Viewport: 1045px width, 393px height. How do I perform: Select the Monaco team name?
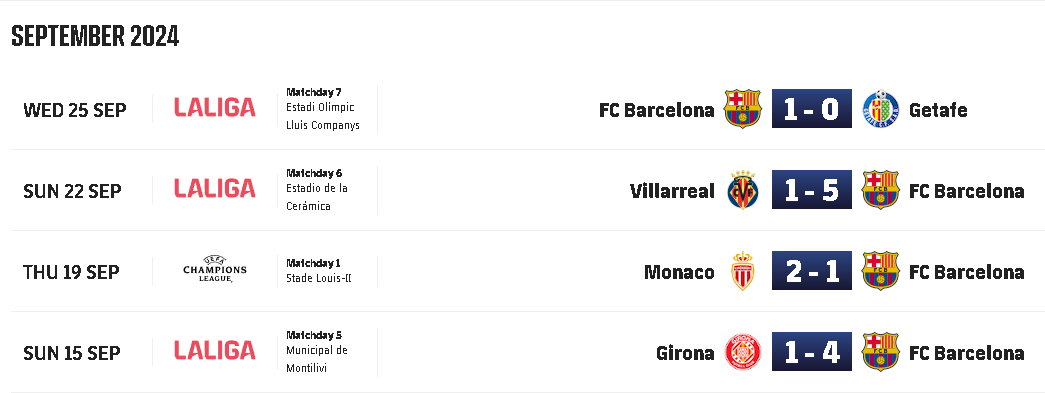[x=679, y=272]
